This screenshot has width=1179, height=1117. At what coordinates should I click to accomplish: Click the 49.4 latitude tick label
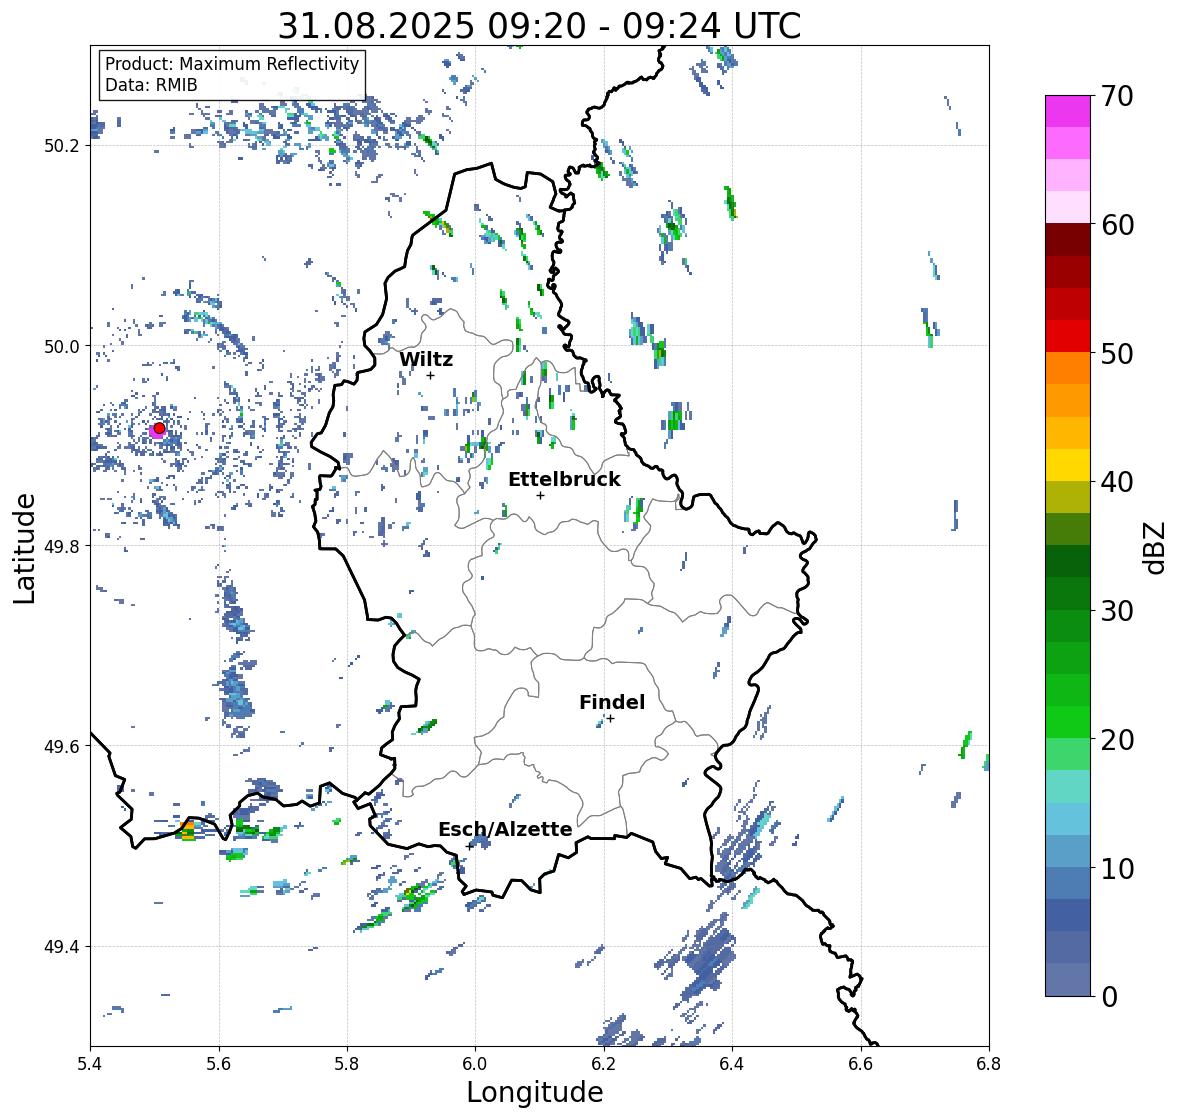62,947
